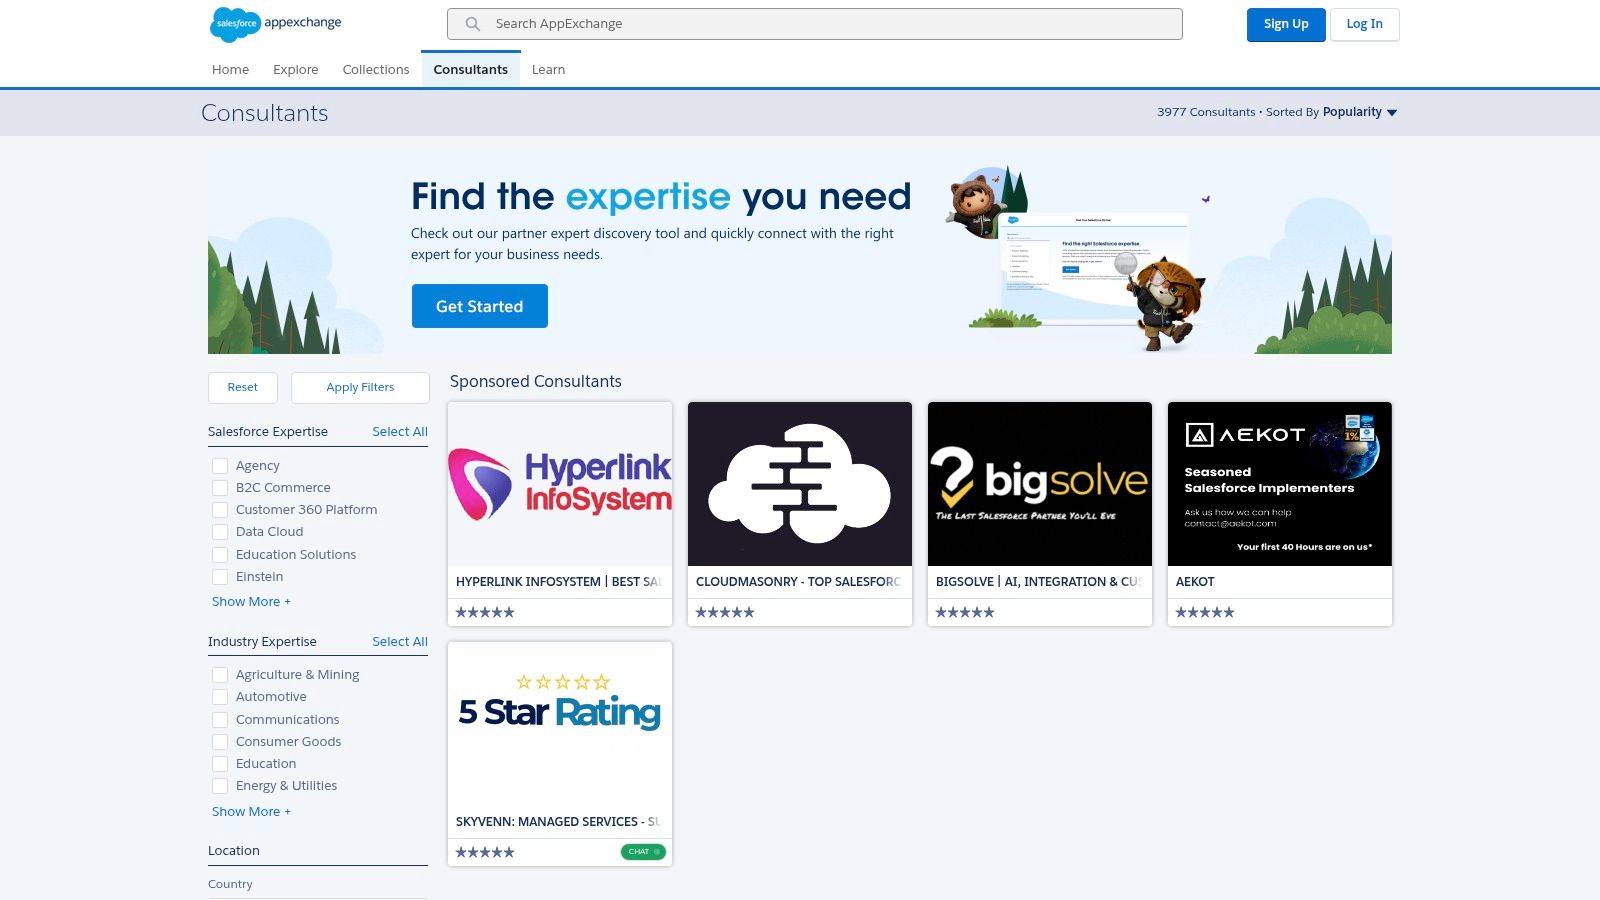Viewport: 1600px width, 900px height.
Task: Click Select All for Industry Expertise
Action: (399, 641)
